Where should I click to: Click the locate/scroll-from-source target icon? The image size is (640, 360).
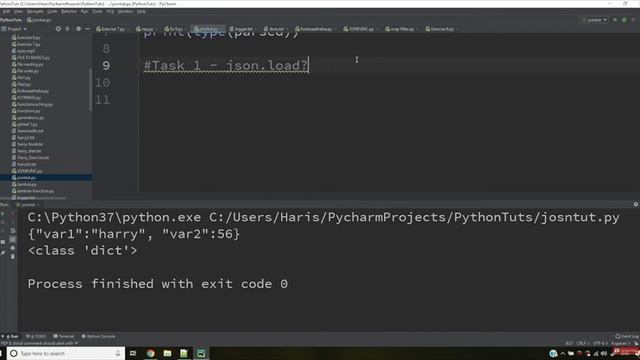tap(58, 29)
